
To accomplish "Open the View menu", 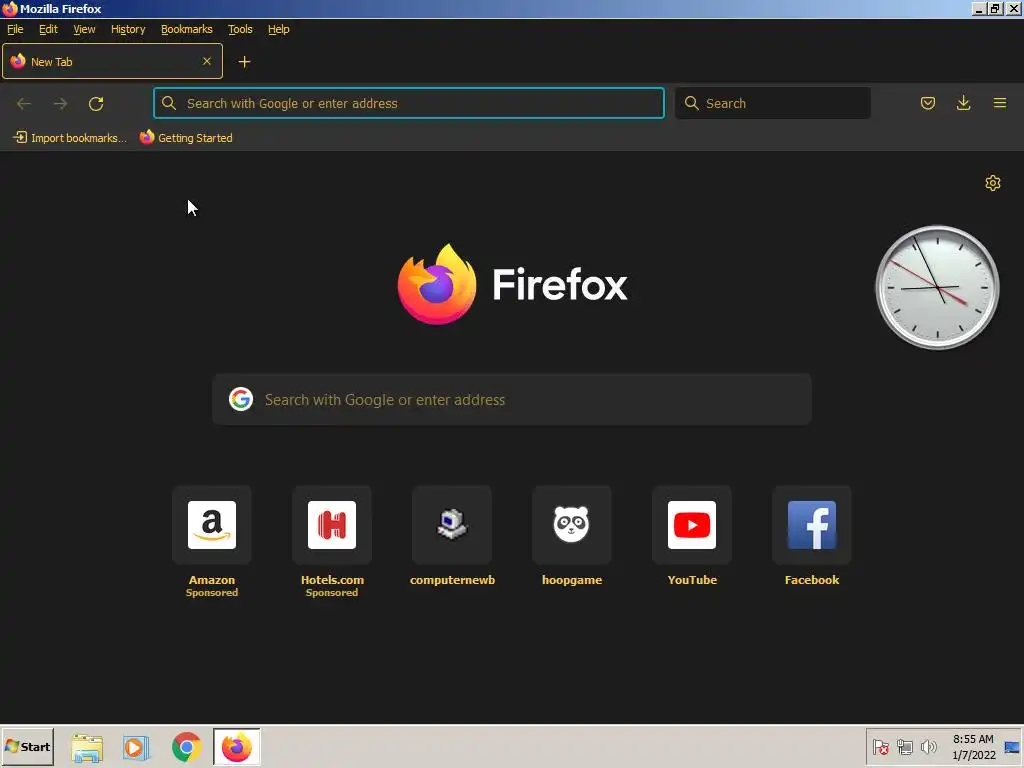I will pyautogui.click(x=84, y=29).
